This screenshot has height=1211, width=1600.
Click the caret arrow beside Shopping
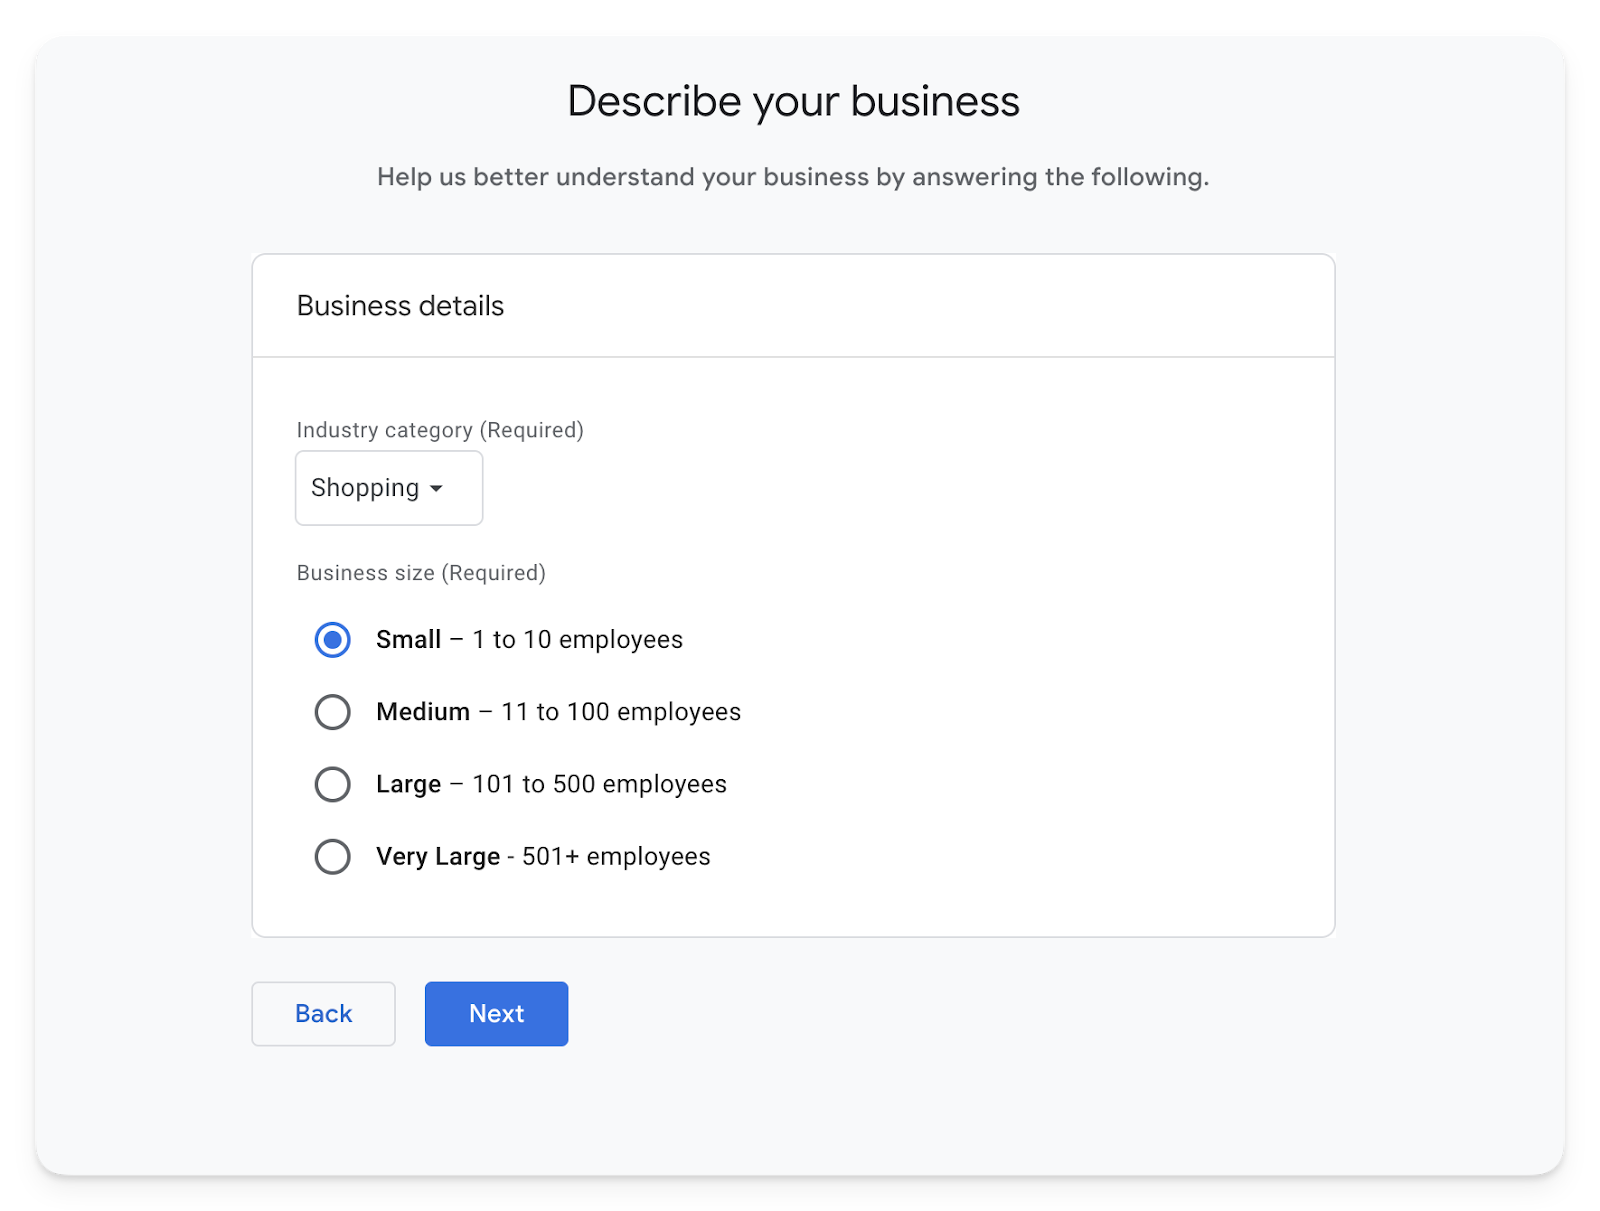point(436,489)
